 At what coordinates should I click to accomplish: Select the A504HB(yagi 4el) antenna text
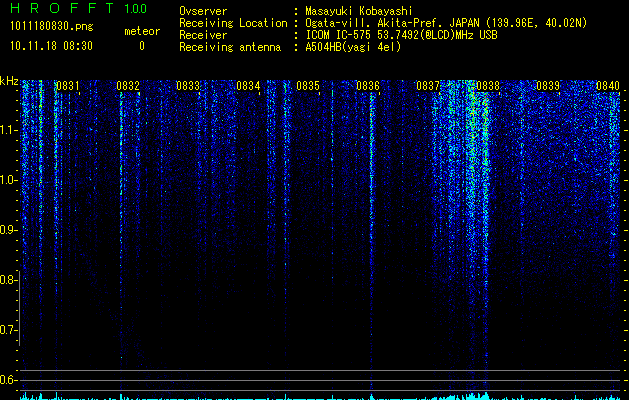pyautogui.click(x=353, y=47)
